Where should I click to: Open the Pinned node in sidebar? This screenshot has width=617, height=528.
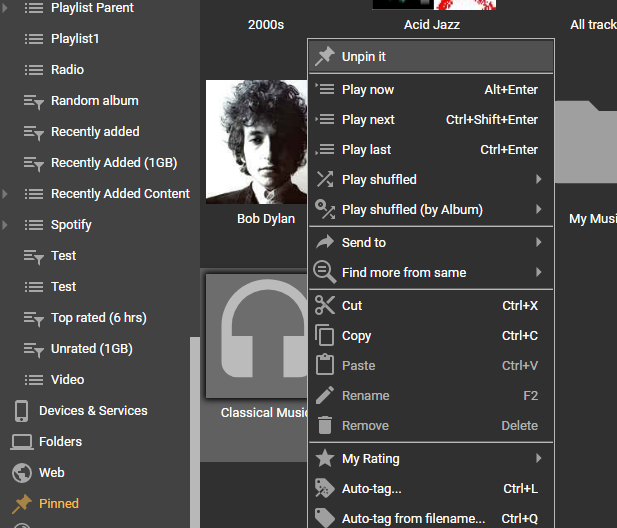[x=58, y=504]
